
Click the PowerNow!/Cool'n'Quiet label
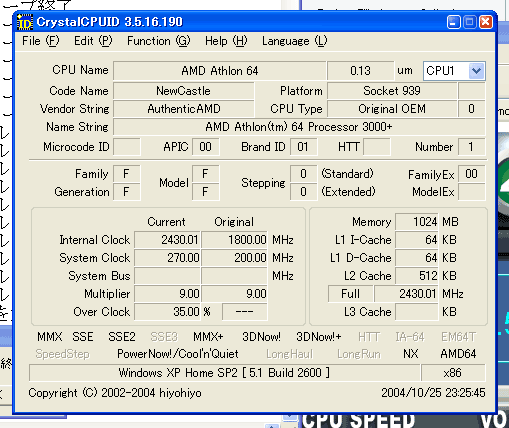pyautogui.click(x=178, y=354)
